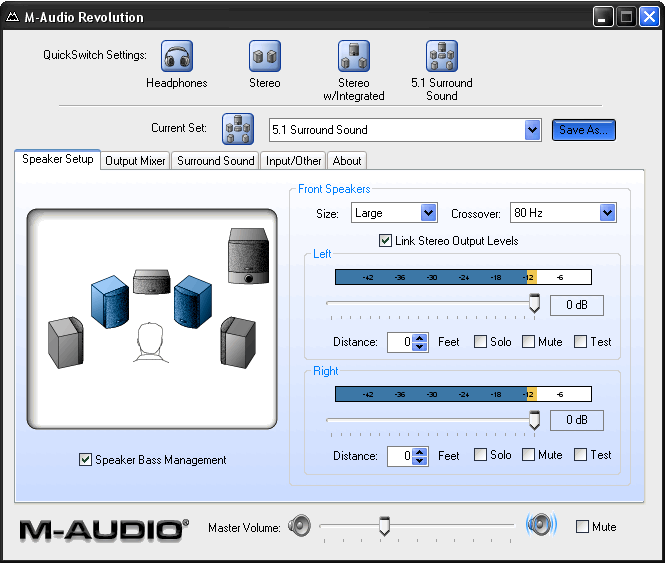Open the front speaker Size dropdown
The image size is (665, 563).
[428, 213]
